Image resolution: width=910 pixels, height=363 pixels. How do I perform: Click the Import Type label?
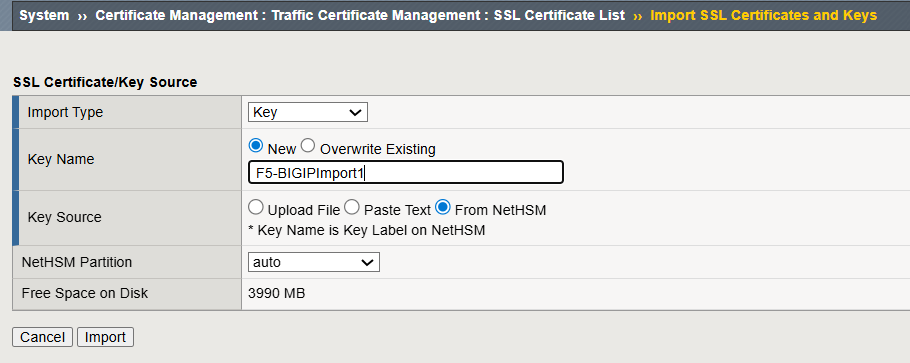(65, 113)
